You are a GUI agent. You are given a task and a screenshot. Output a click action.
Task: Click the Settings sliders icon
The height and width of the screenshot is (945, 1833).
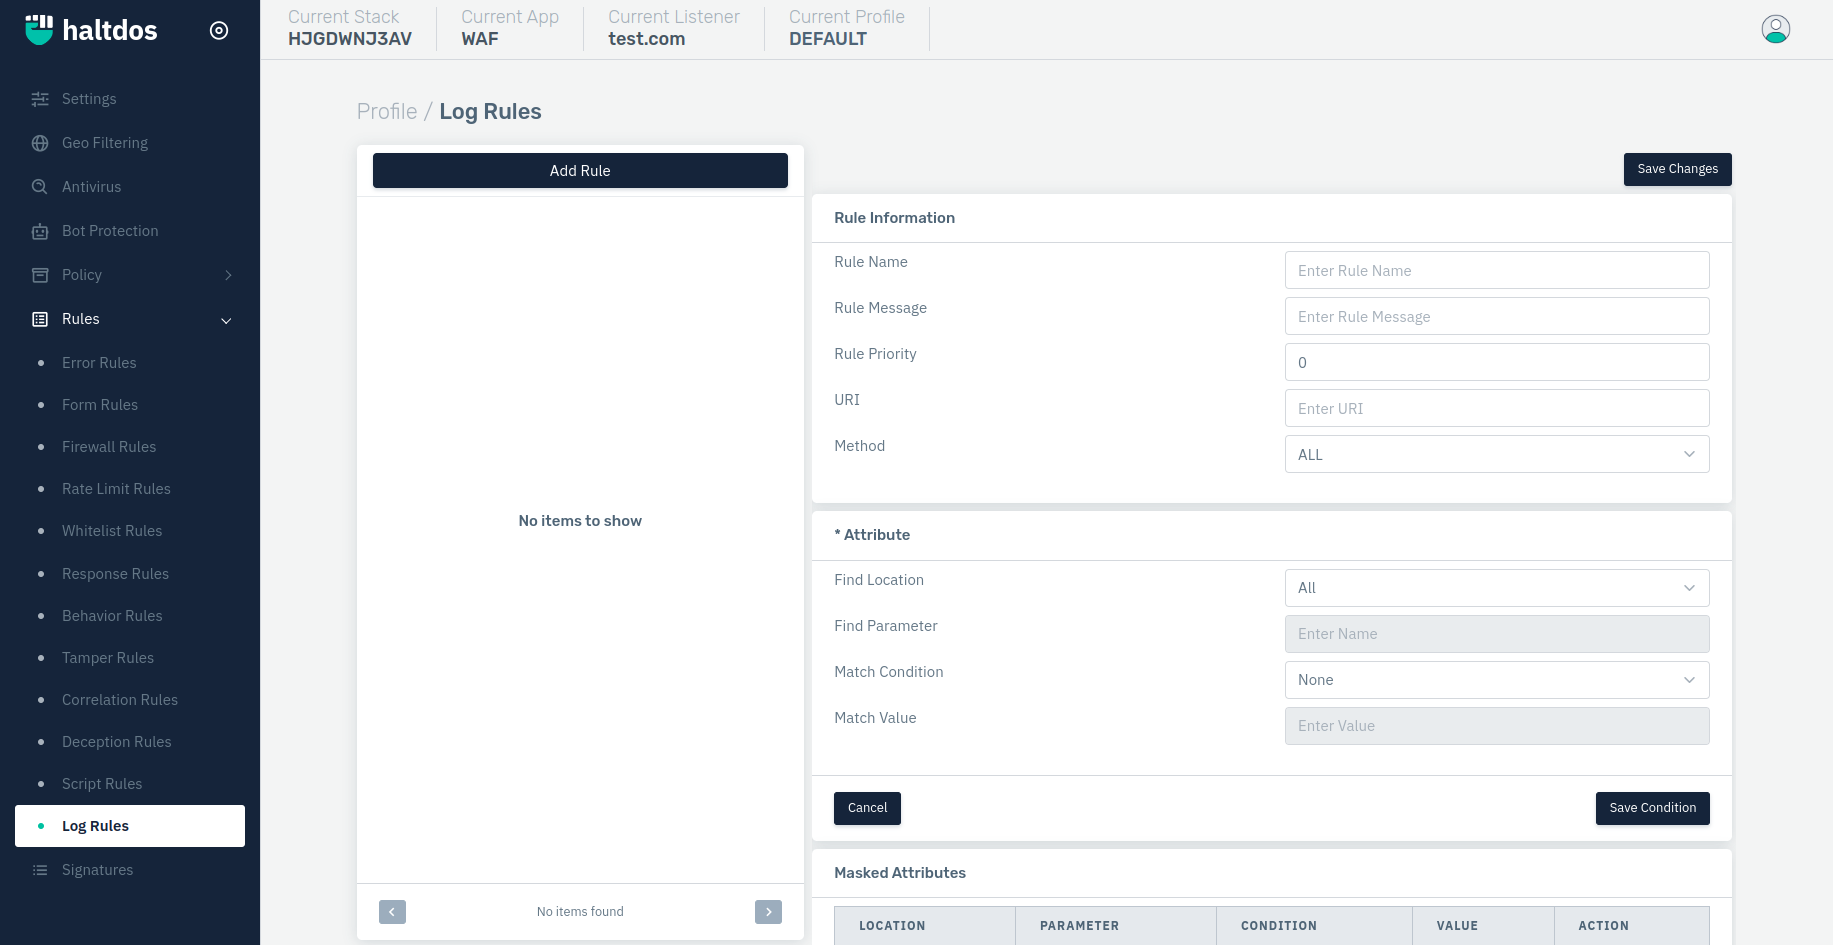coord(40,99)
